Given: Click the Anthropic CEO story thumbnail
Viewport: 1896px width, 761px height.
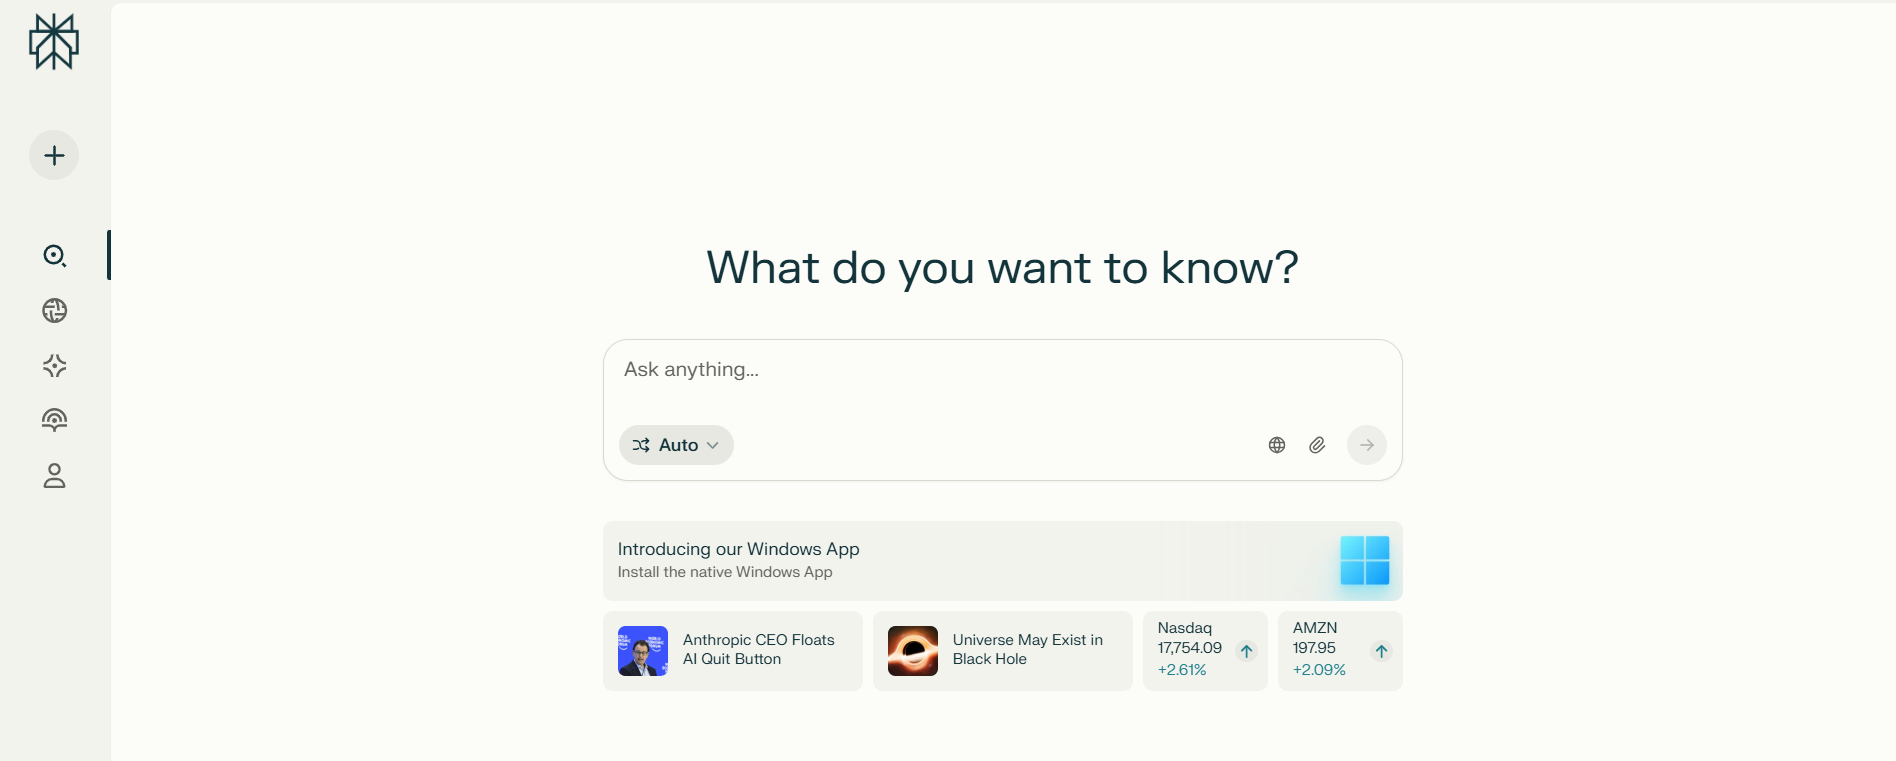Looking at the screenshot, I should point(643,651).
